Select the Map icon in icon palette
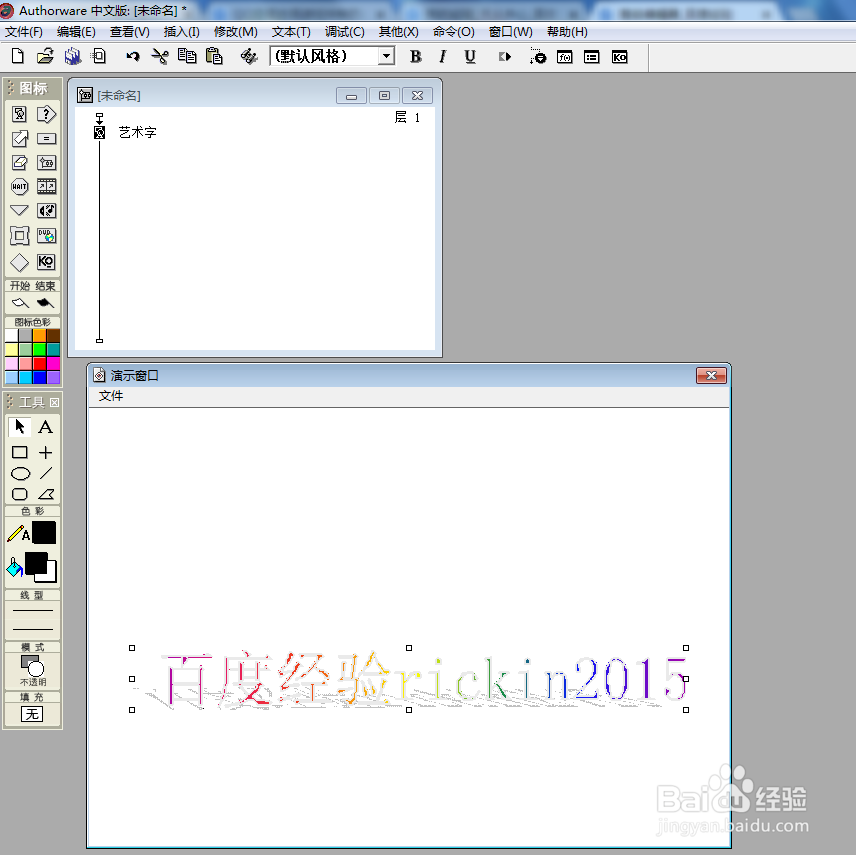 [46, 162]
